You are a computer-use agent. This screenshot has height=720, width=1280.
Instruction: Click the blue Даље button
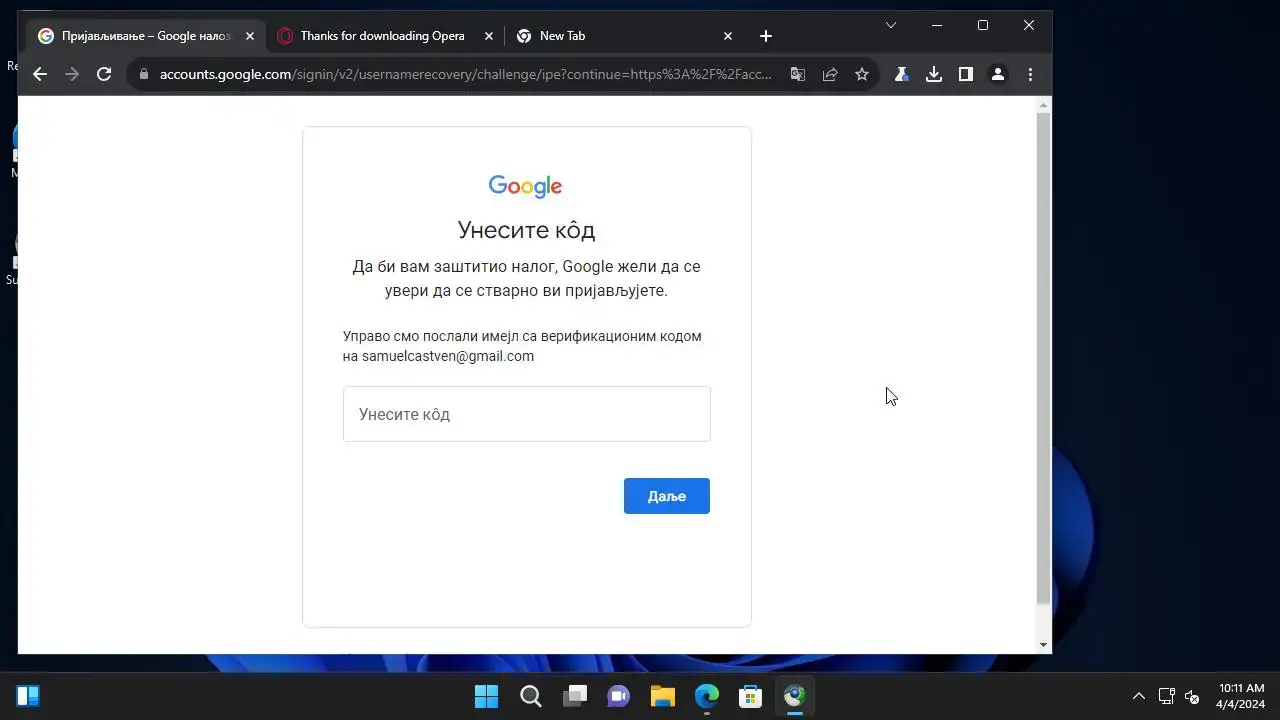(667, 496)
